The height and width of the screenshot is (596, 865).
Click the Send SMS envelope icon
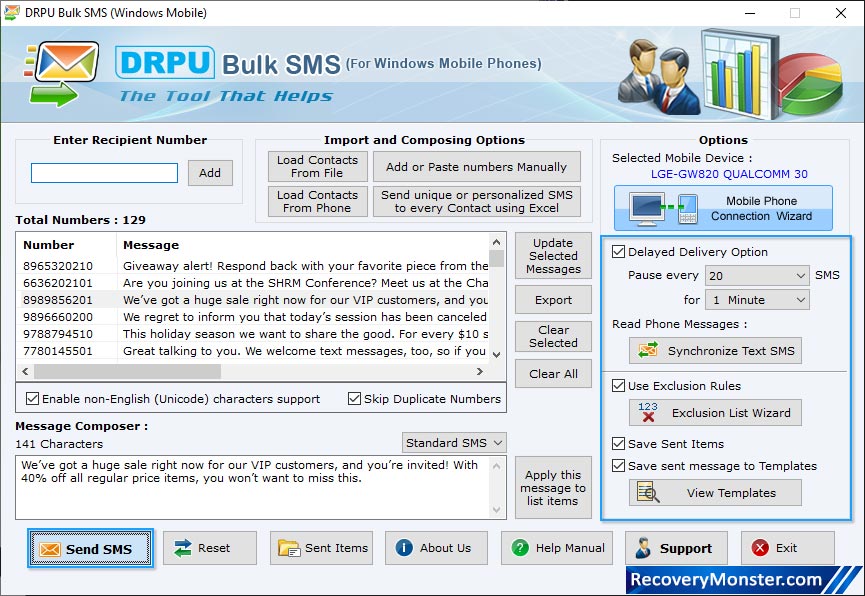54,548
